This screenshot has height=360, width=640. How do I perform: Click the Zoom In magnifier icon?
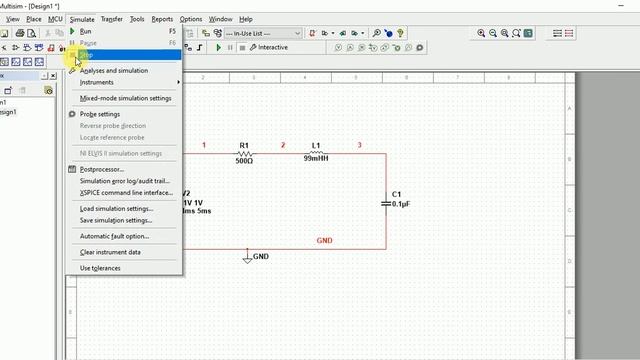(481, 33)
